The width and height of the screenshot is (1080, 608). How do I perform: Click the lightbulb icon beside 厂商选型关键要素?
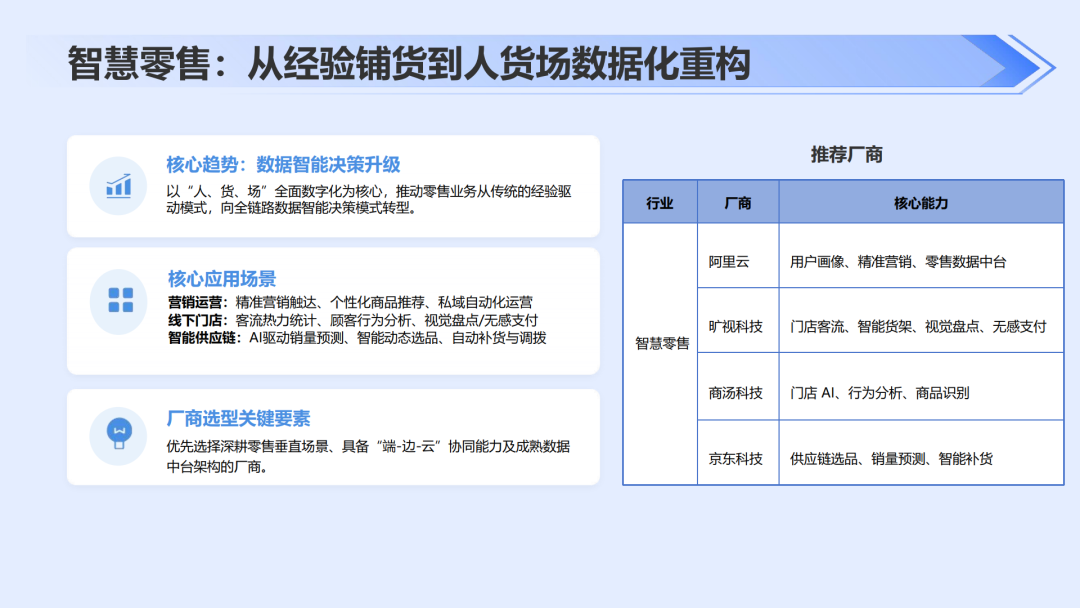[x=119, y=434]
